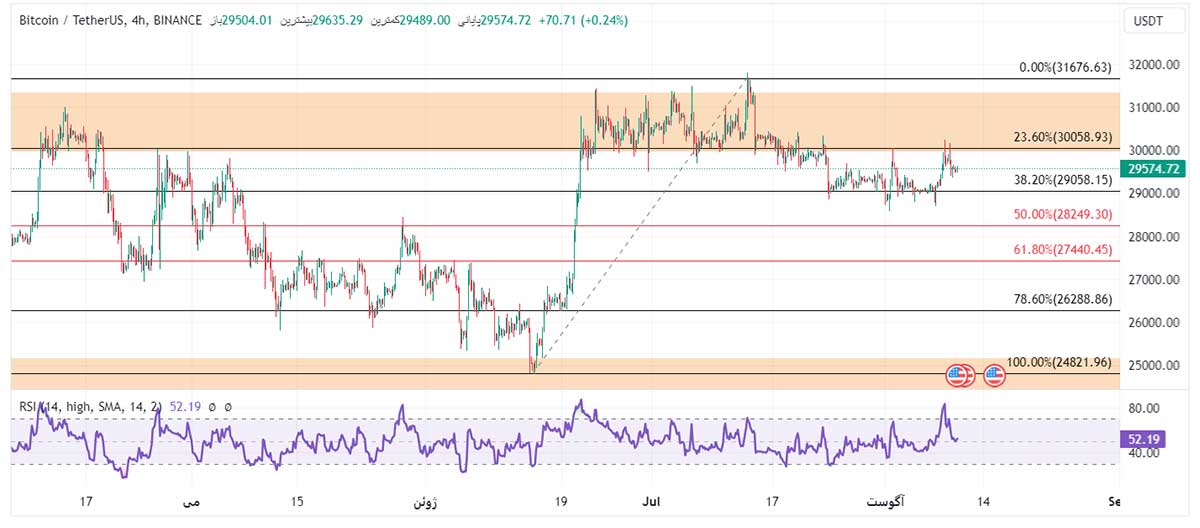Click the 31000.00 price axis label
The height and width of the screenshot is (528, 1200).
click(x=1155, y=108)
